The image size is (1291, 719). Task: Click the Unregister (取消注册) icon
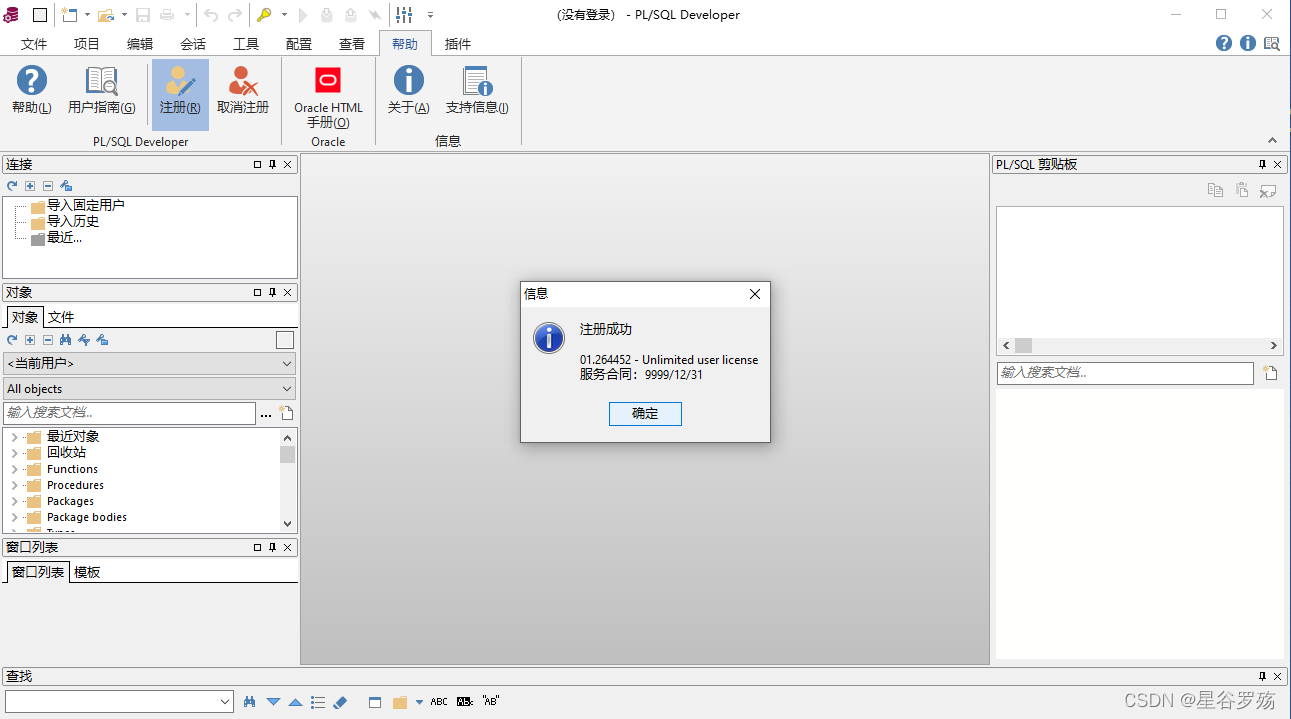coord(243,80)
